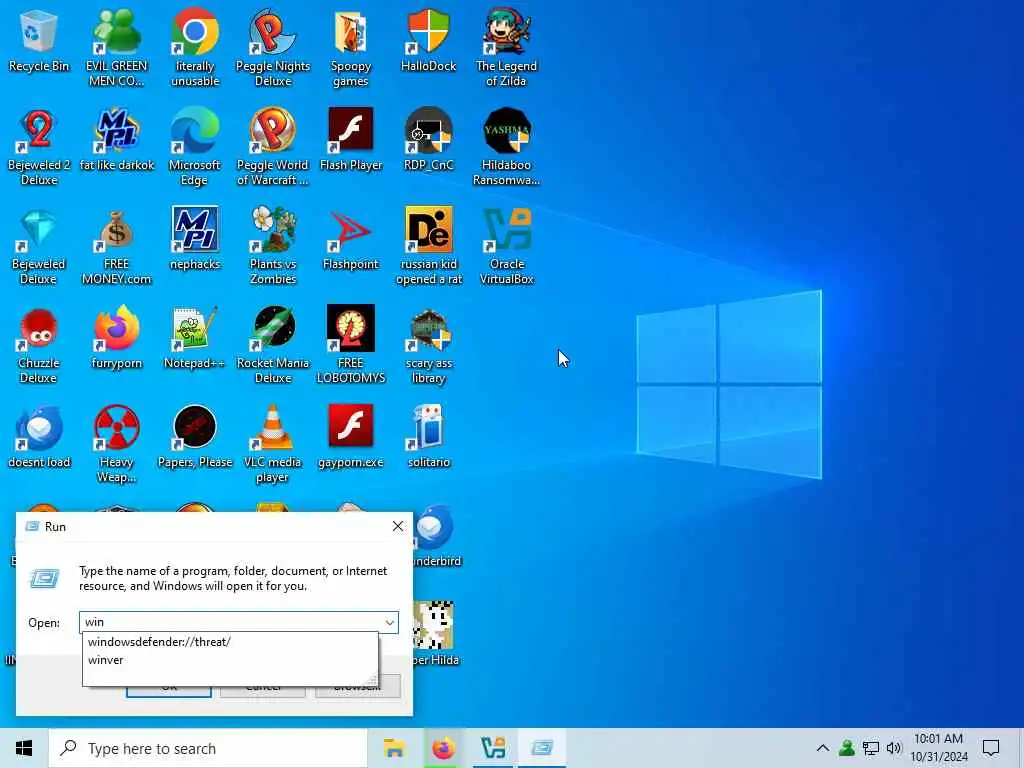
Task: Select Bejeweled 2 Deluxe icon
Action: (39, 147)
